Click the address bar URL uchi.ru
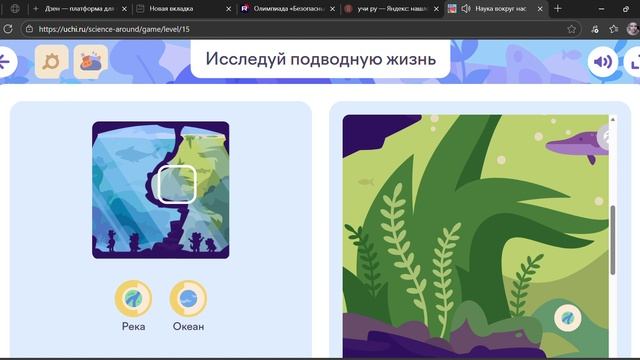This screenshot has width=640, height=360. 114,29
